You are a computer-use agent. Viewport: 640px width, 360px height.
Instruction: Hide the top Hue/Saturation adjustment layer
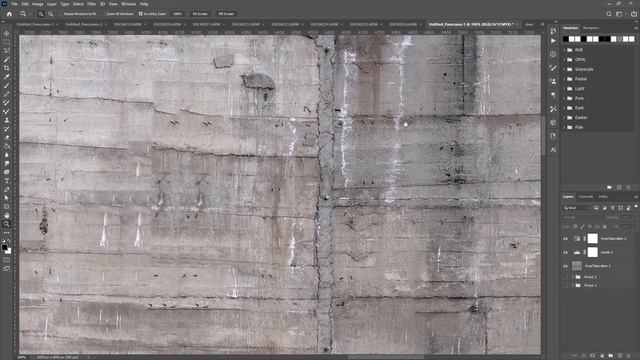pos(565,239)
